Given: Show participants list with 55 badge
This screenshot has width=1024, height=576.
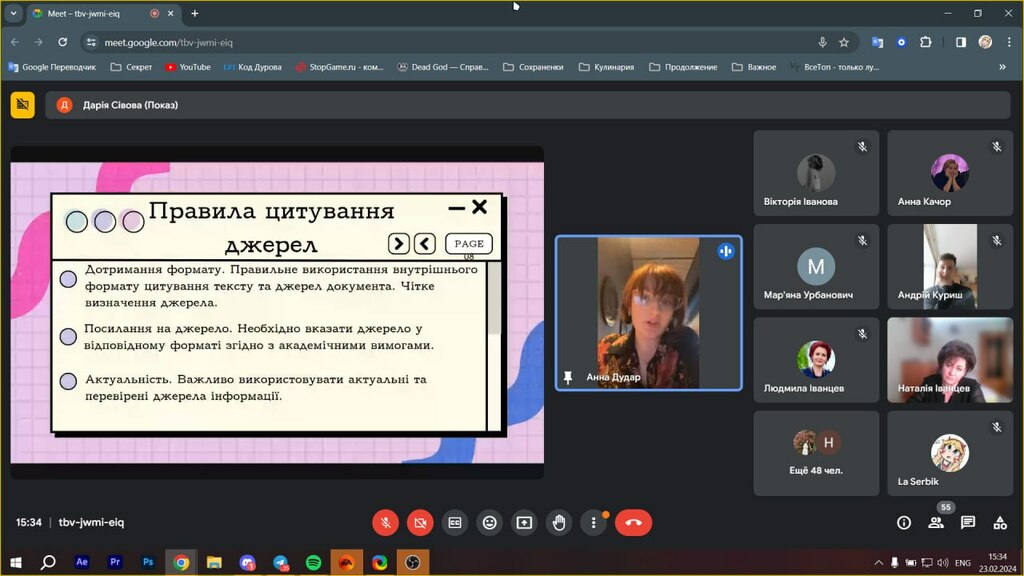Looking at the screenshot, I should tap(936, 522).
